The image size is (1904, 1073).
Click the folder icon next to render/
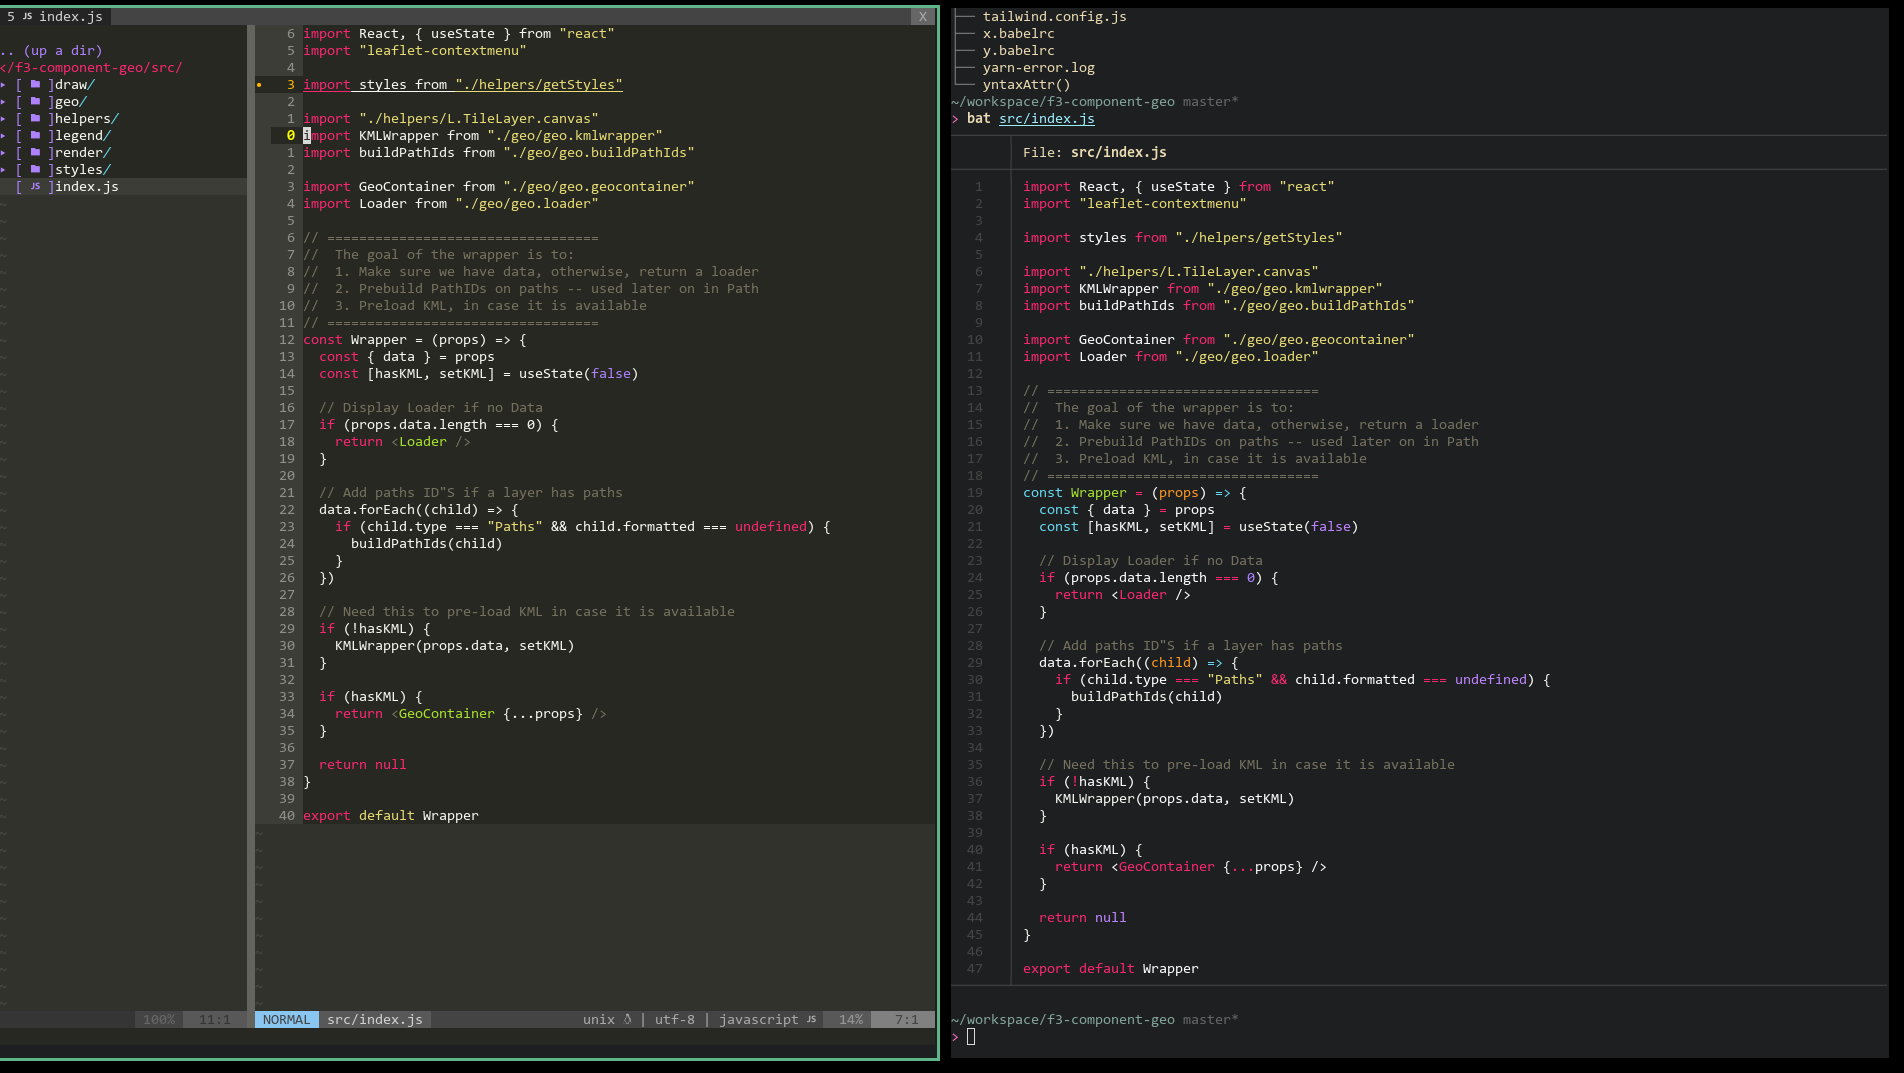35,152
